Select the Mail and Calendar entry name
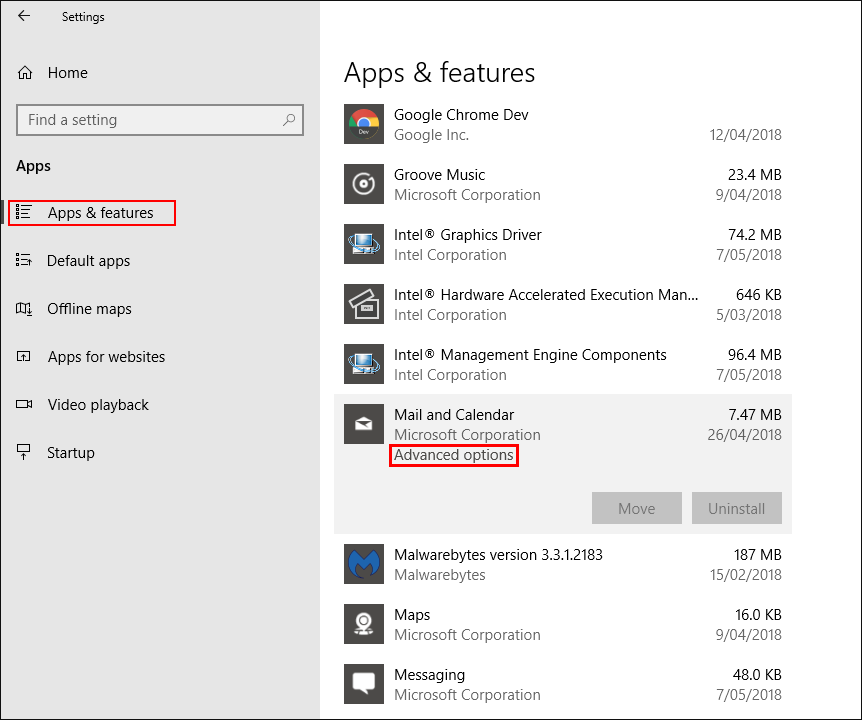The width and height of the screenshot is (862, 720). pyautogui.click(x=454, y=414)
